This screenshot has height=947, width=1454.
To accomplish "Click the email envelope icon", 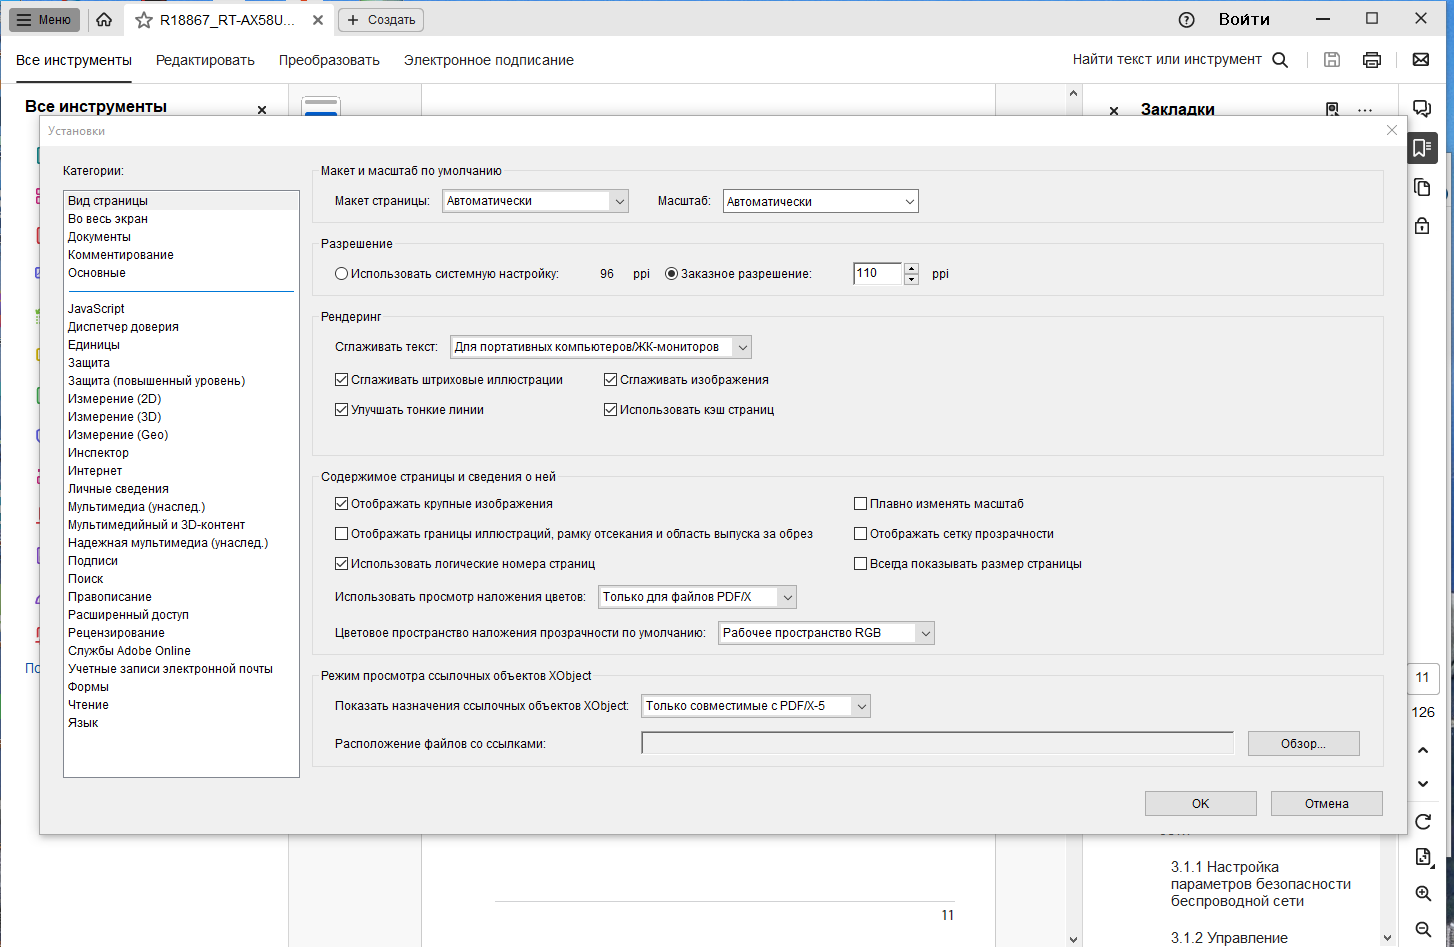I will point(1420,60).
